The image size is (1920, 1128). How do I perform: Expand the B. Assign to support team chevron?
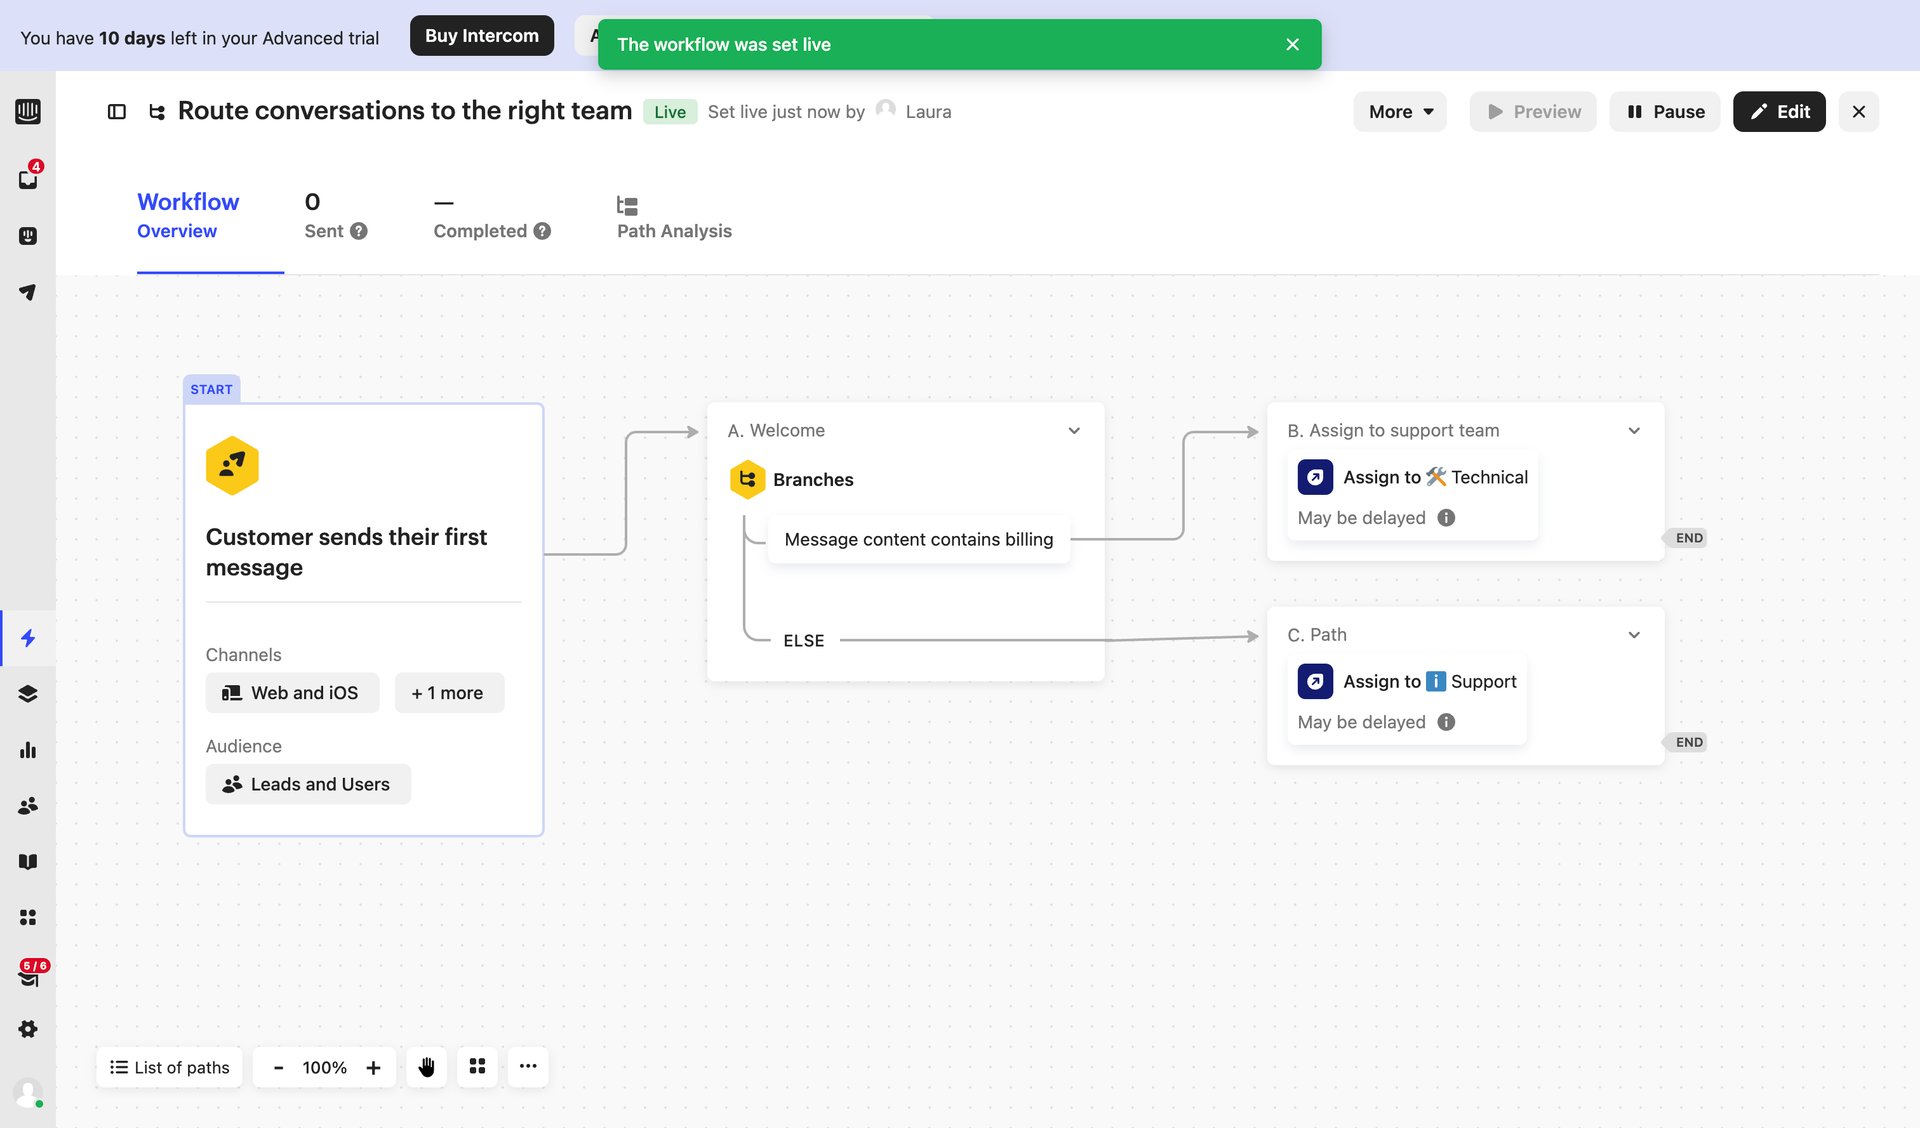tap(1634, 430)
